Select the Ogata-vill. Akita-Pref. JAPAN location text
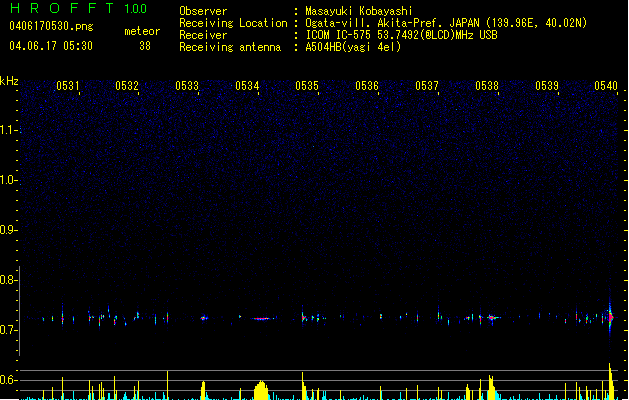This screenshot has width=629, height=400. tap(446, 23)
